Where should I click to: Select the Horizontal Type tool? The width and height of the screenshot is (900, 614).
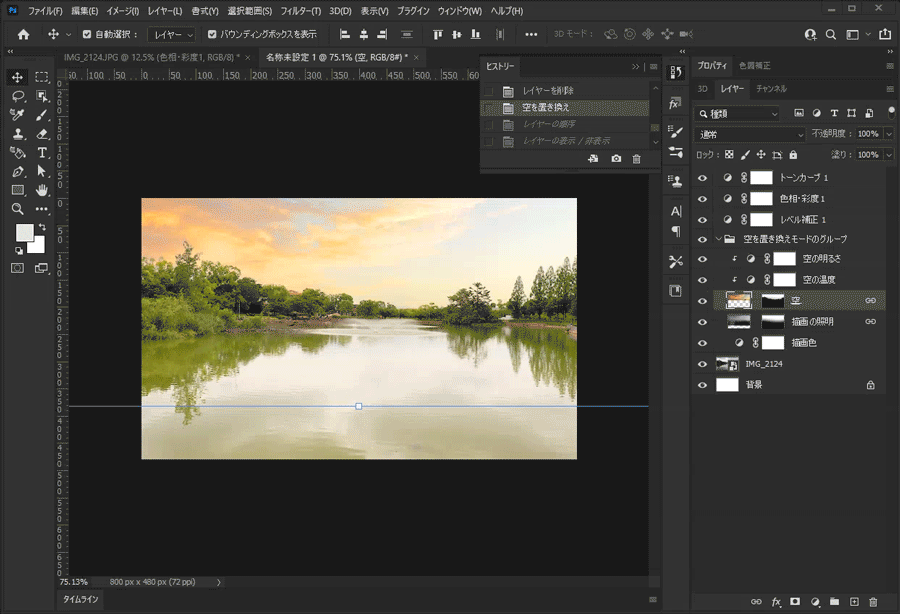[41, 153]
